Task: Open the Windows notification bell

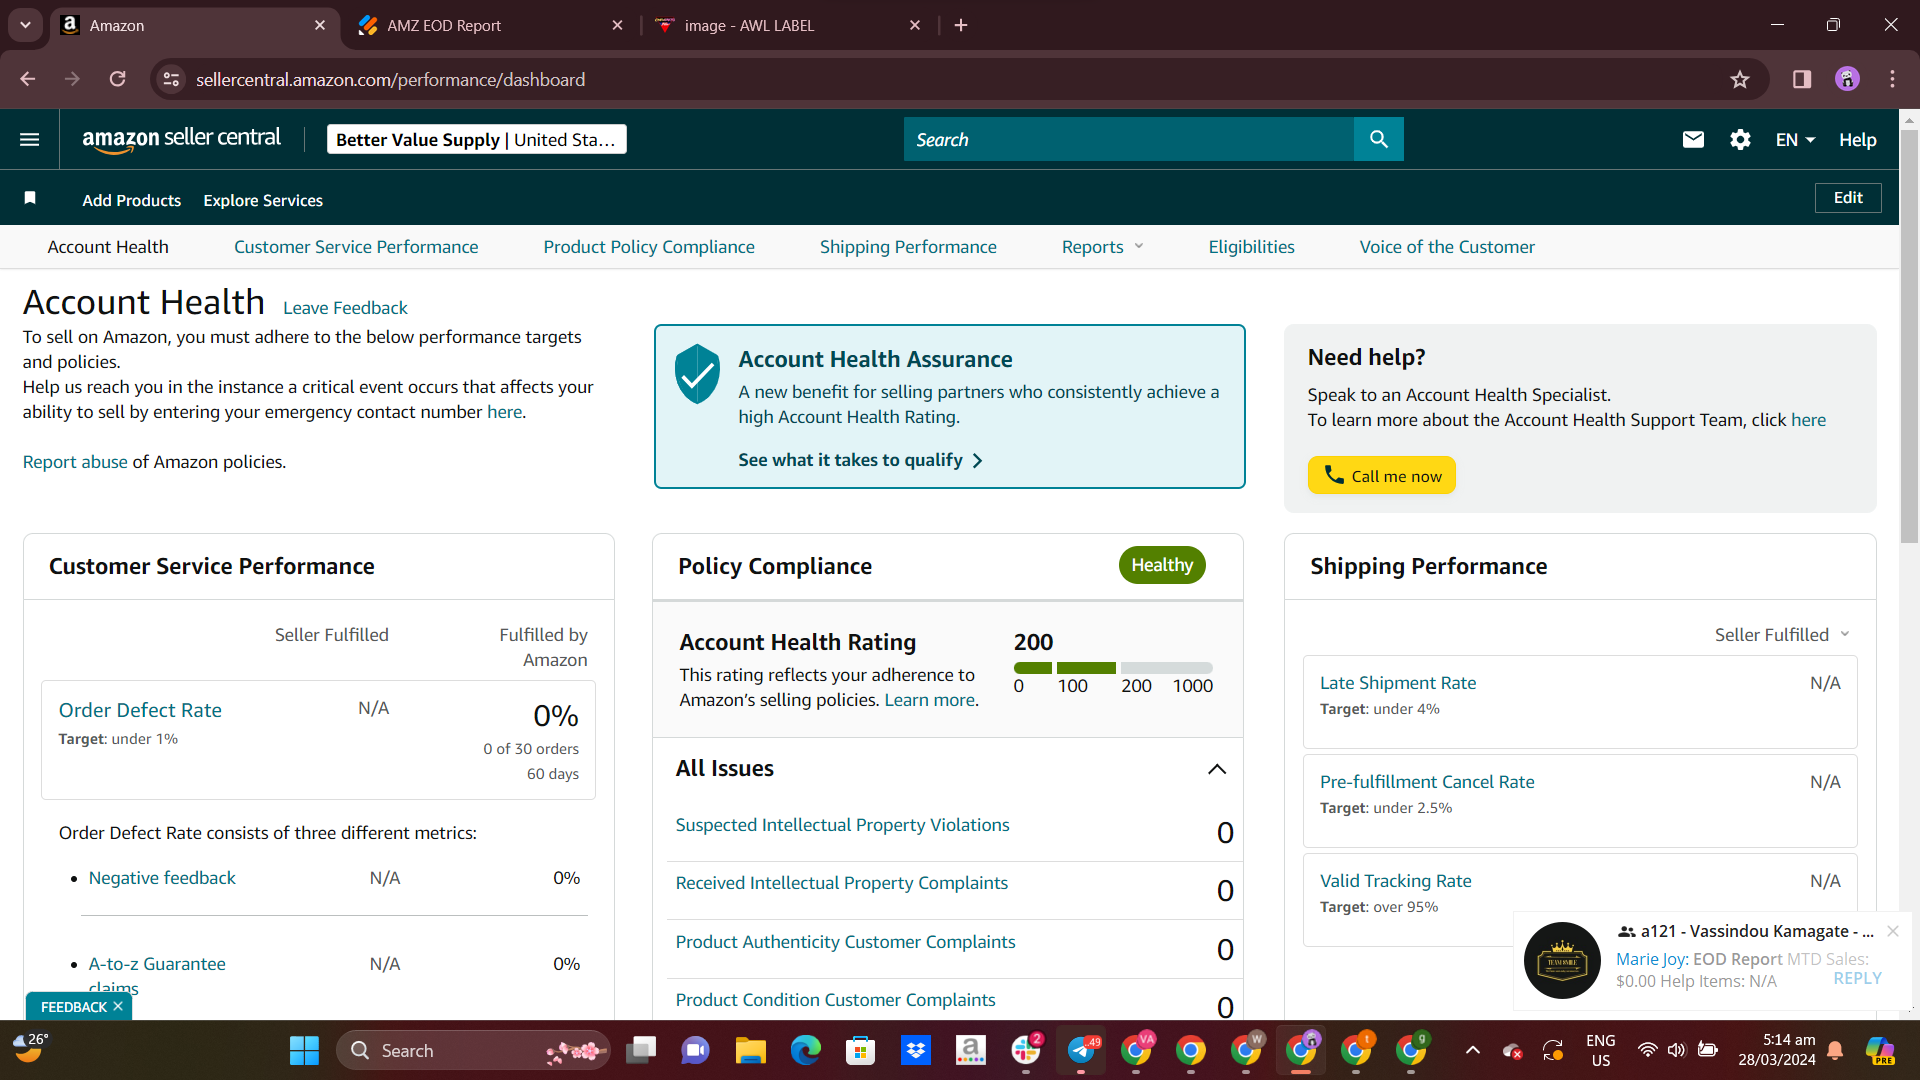Action: coord(1835,1051)
